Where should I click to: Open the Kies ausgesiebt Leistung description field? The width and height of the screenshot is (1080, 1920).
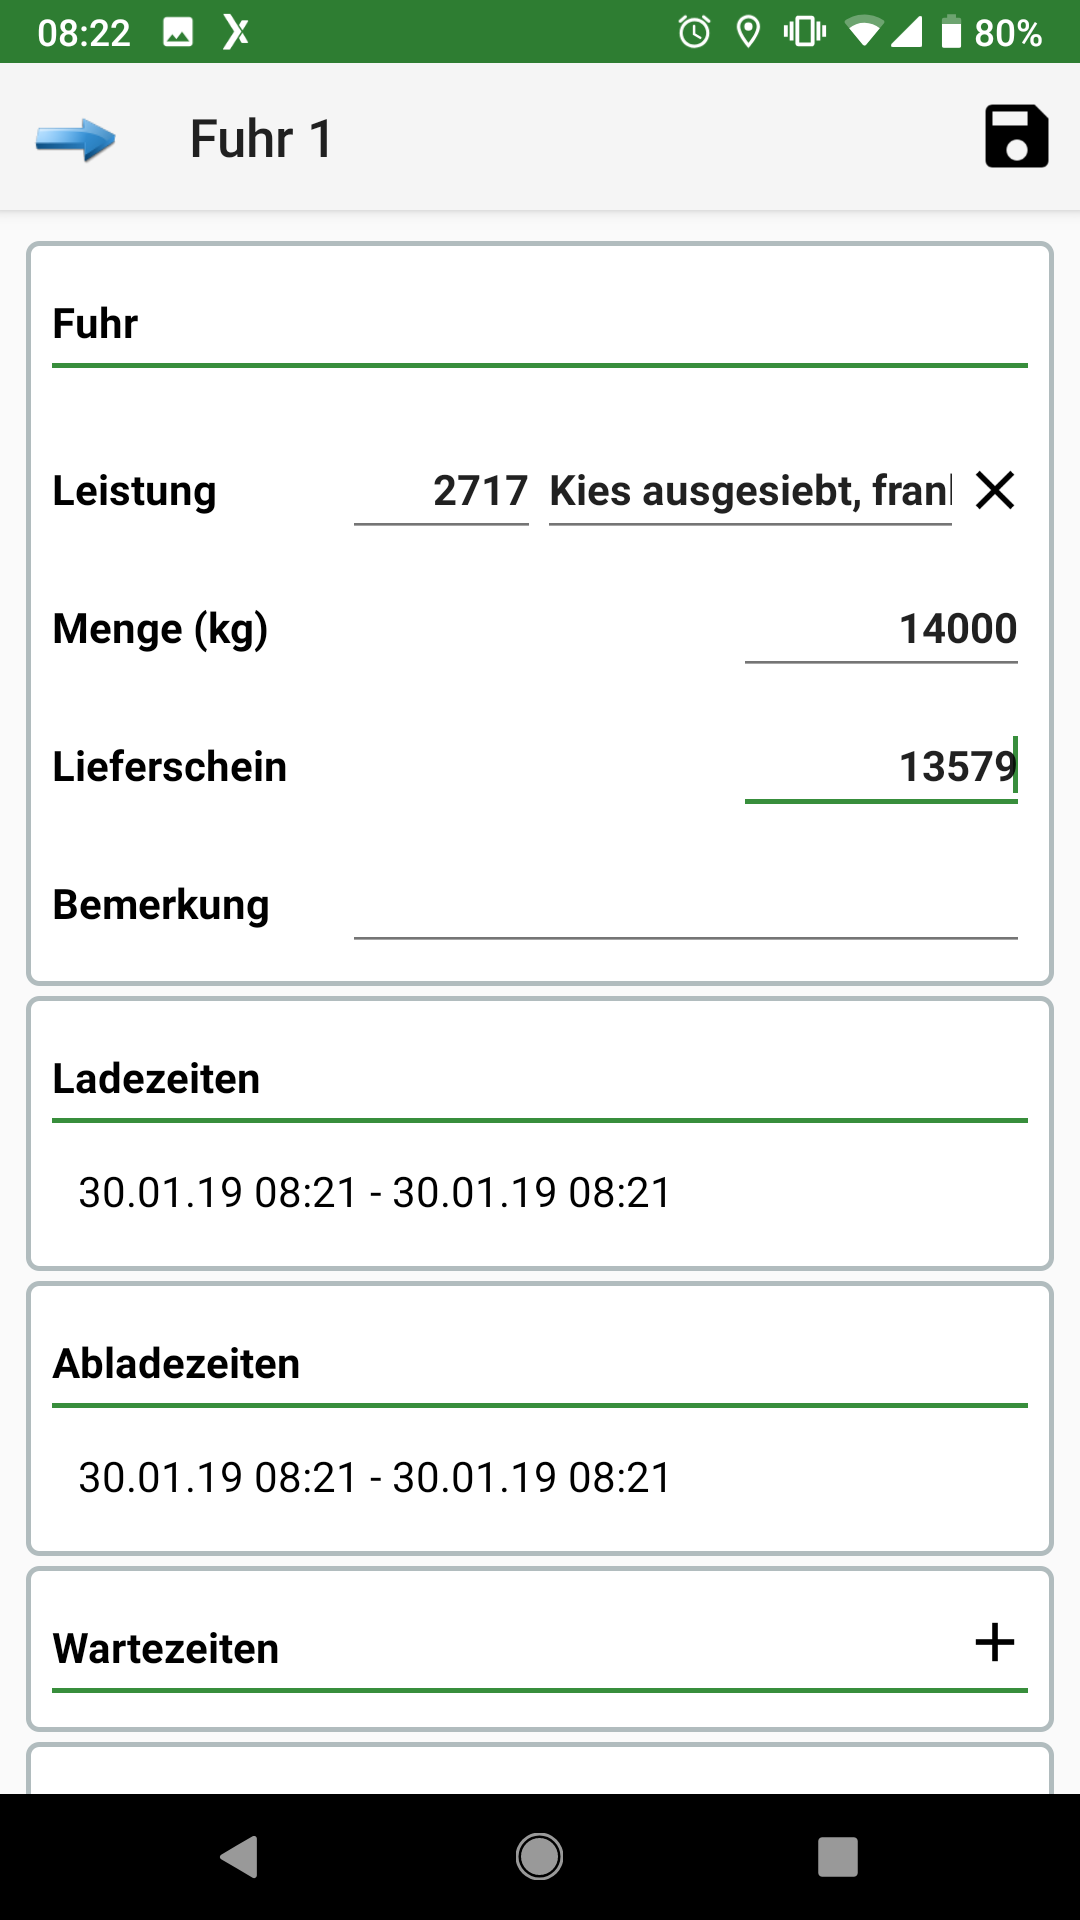point(750,491)
